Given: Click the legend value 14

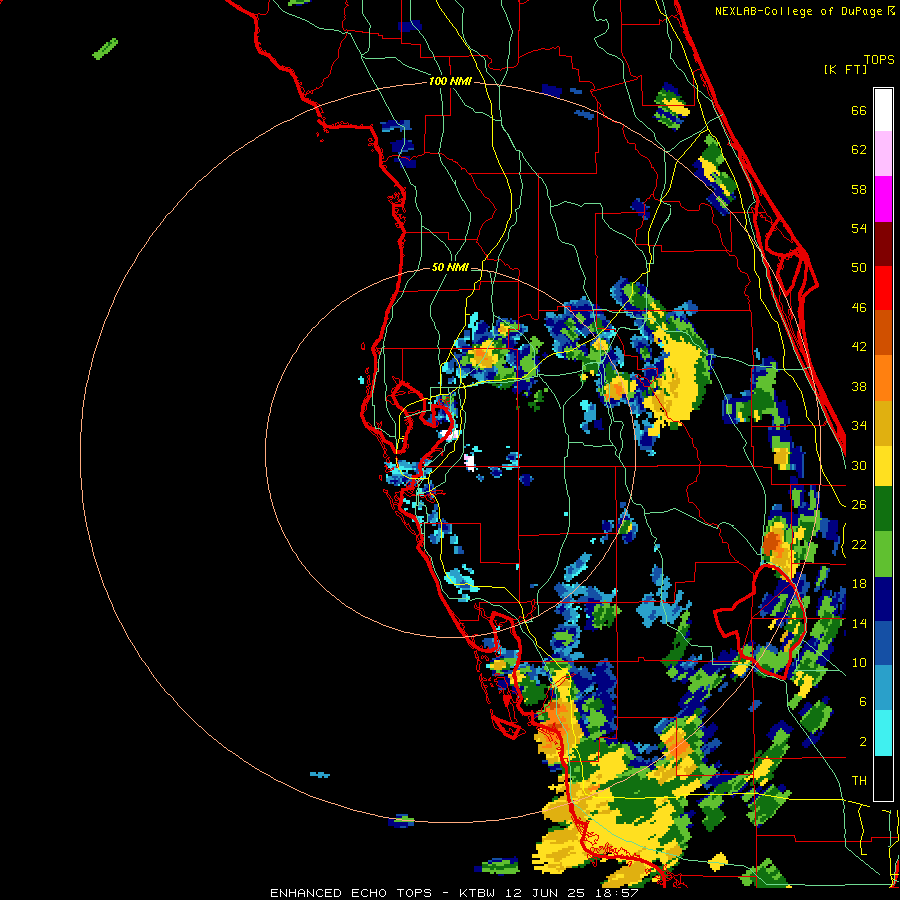Looking at the screenshot, I should 859,623.
